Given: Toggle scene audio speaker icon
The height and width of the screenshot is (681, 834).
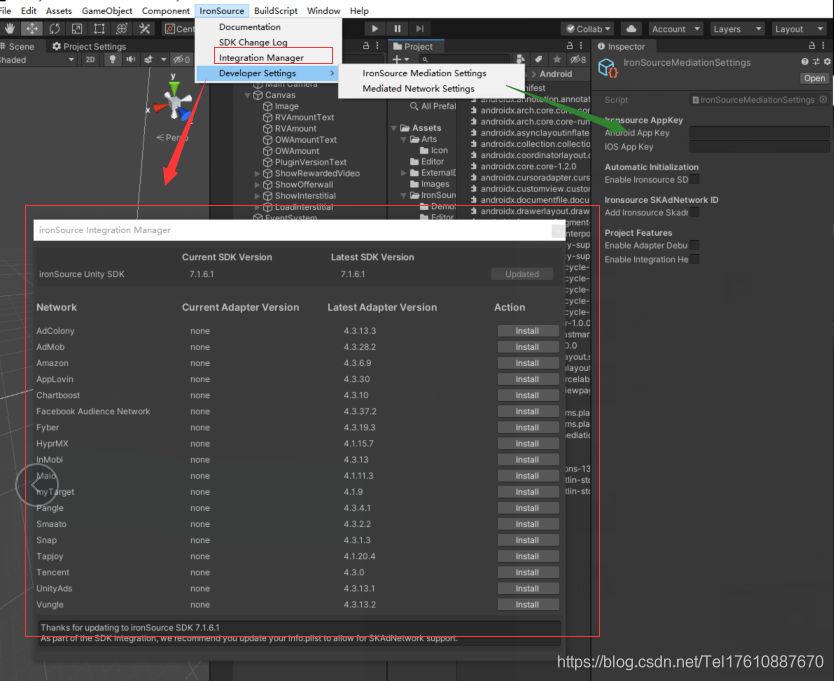Looking at the screenshot, I should [x=130, y=60].
